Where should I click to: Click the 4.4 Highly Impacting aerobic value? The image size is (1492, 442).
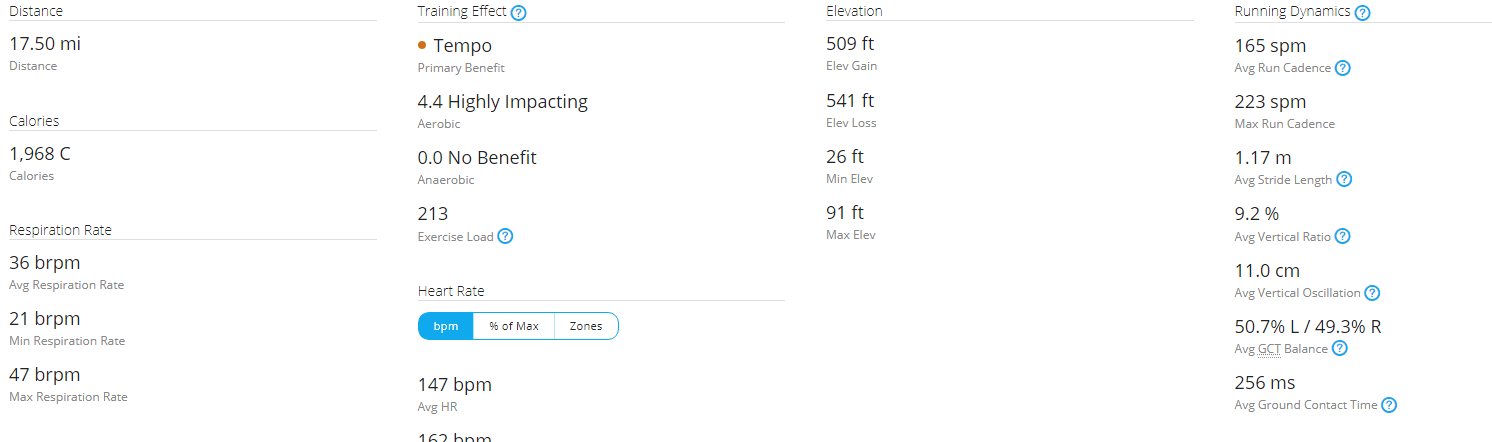[x=503, y=102]
